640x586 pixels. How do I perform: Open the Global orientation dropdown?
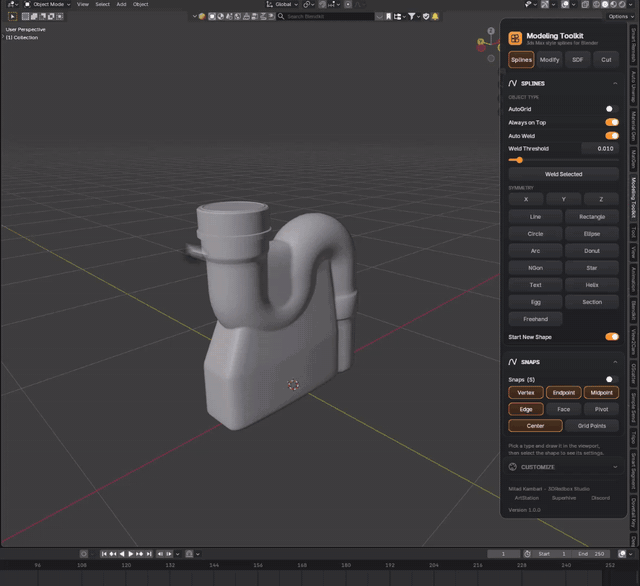(282, 4)
